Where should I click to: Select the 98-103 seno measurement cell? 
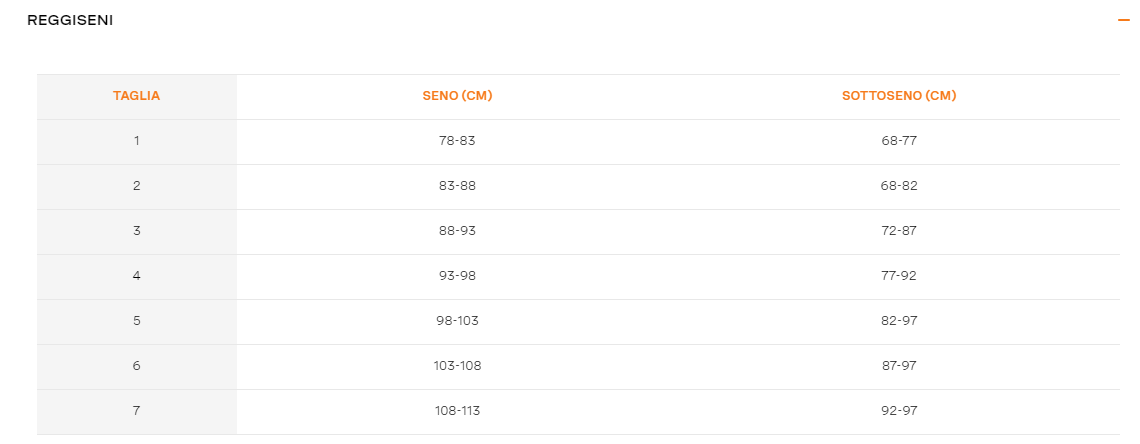pos(457,321)
